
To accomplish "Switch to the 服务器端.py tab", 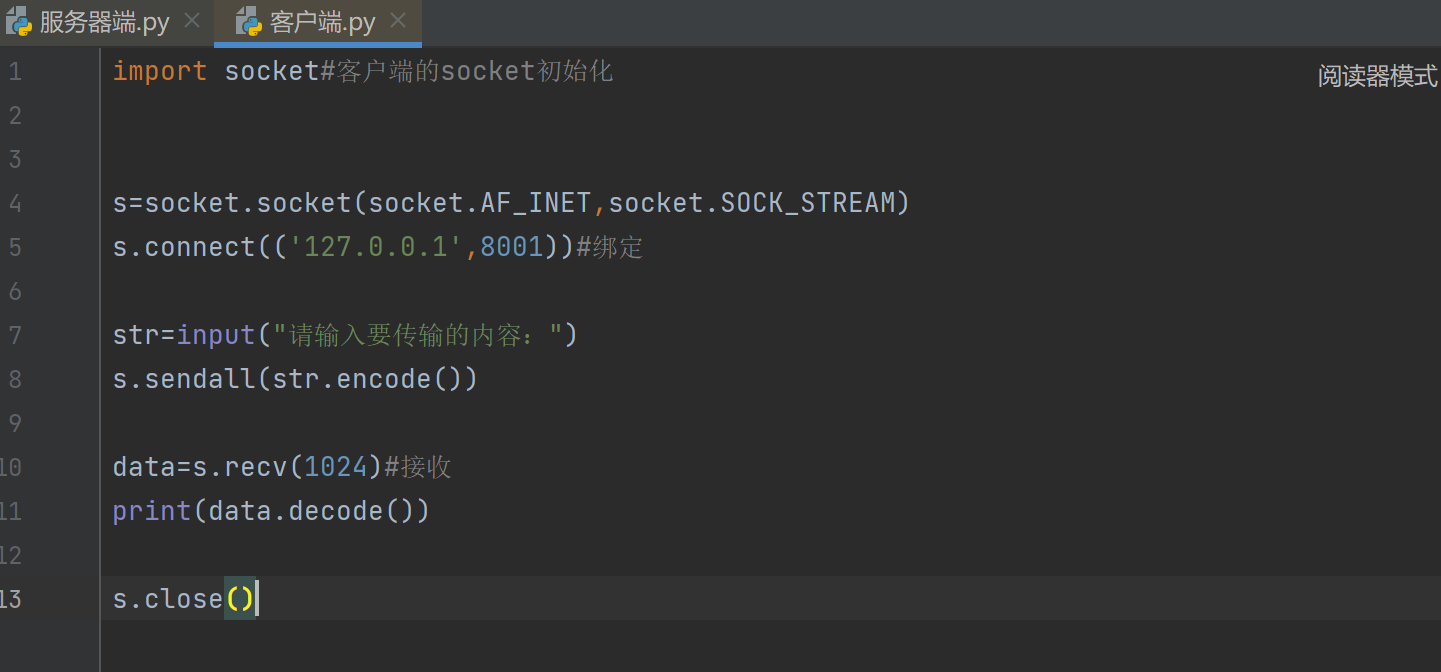I will pyautogui.click(x=104, y=22).
